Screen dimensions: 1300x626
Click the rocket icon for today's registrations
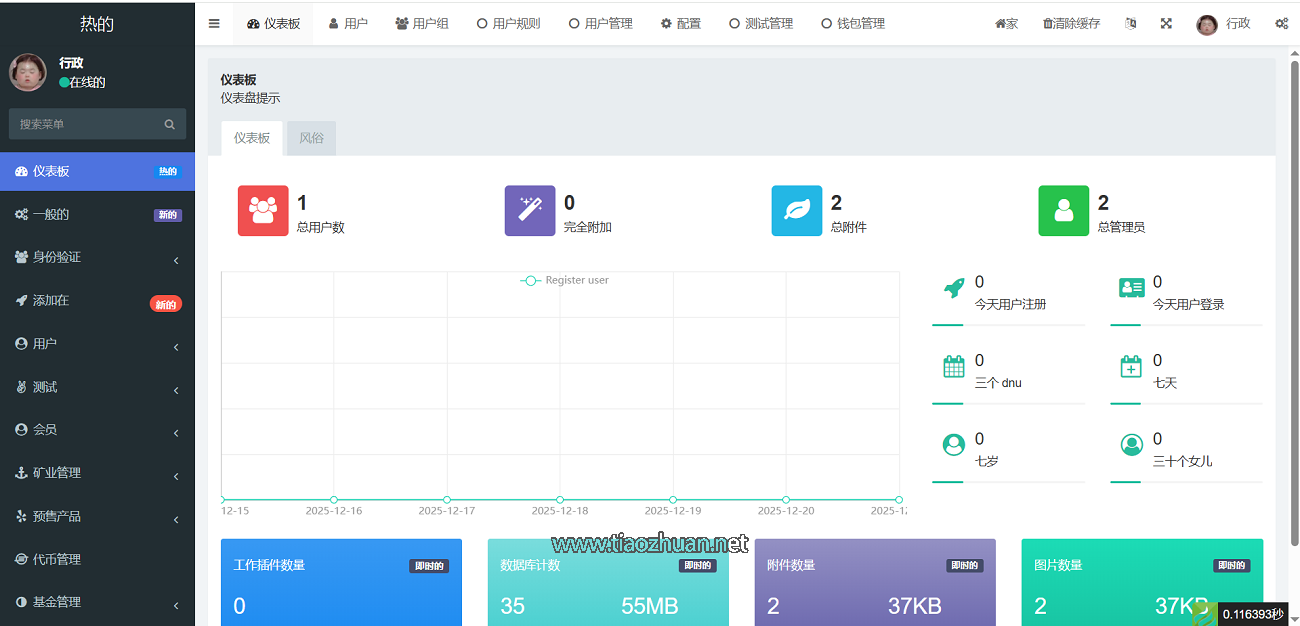[x=954, y=289]
